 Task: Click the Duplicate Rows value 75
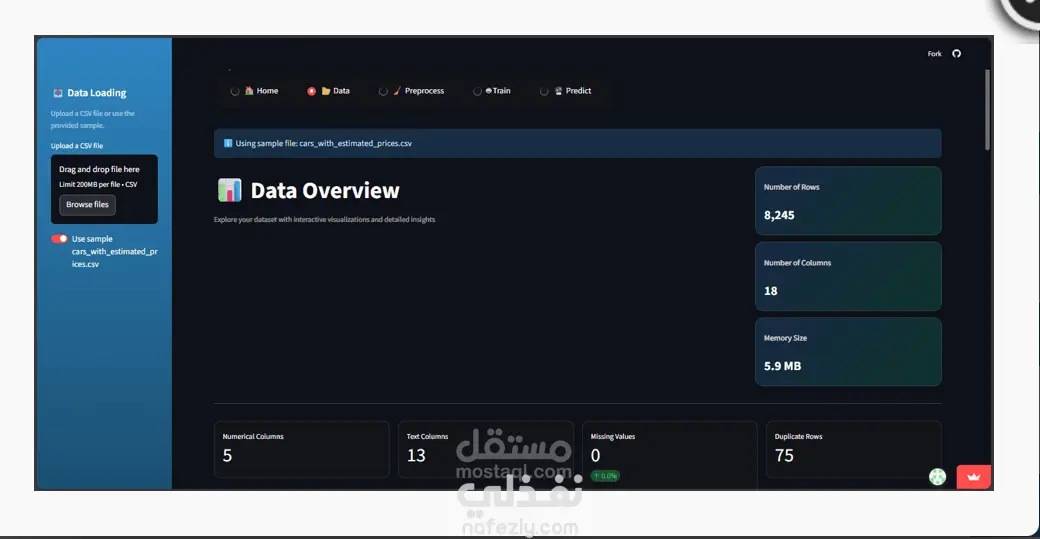click(x=784, y=455)
